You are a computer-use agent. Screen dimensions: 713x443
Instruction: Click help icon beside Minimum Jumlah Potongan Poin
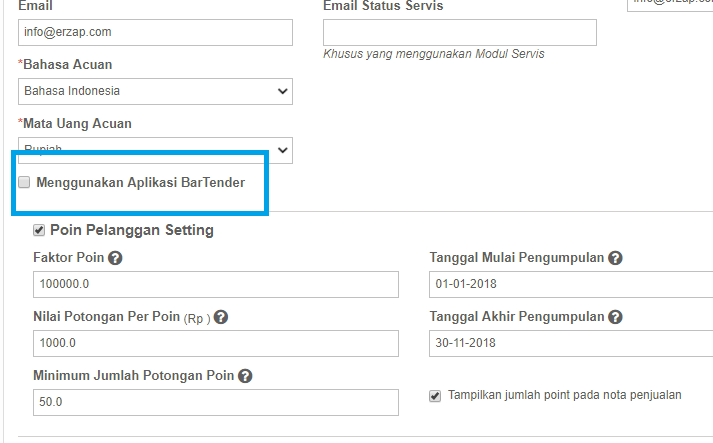click(245, 376)
